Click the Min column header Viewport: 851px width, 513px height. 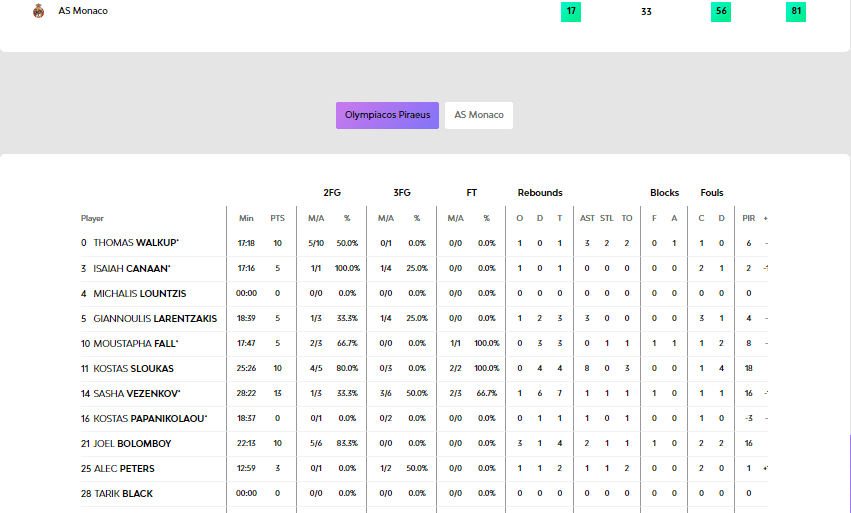246,218
